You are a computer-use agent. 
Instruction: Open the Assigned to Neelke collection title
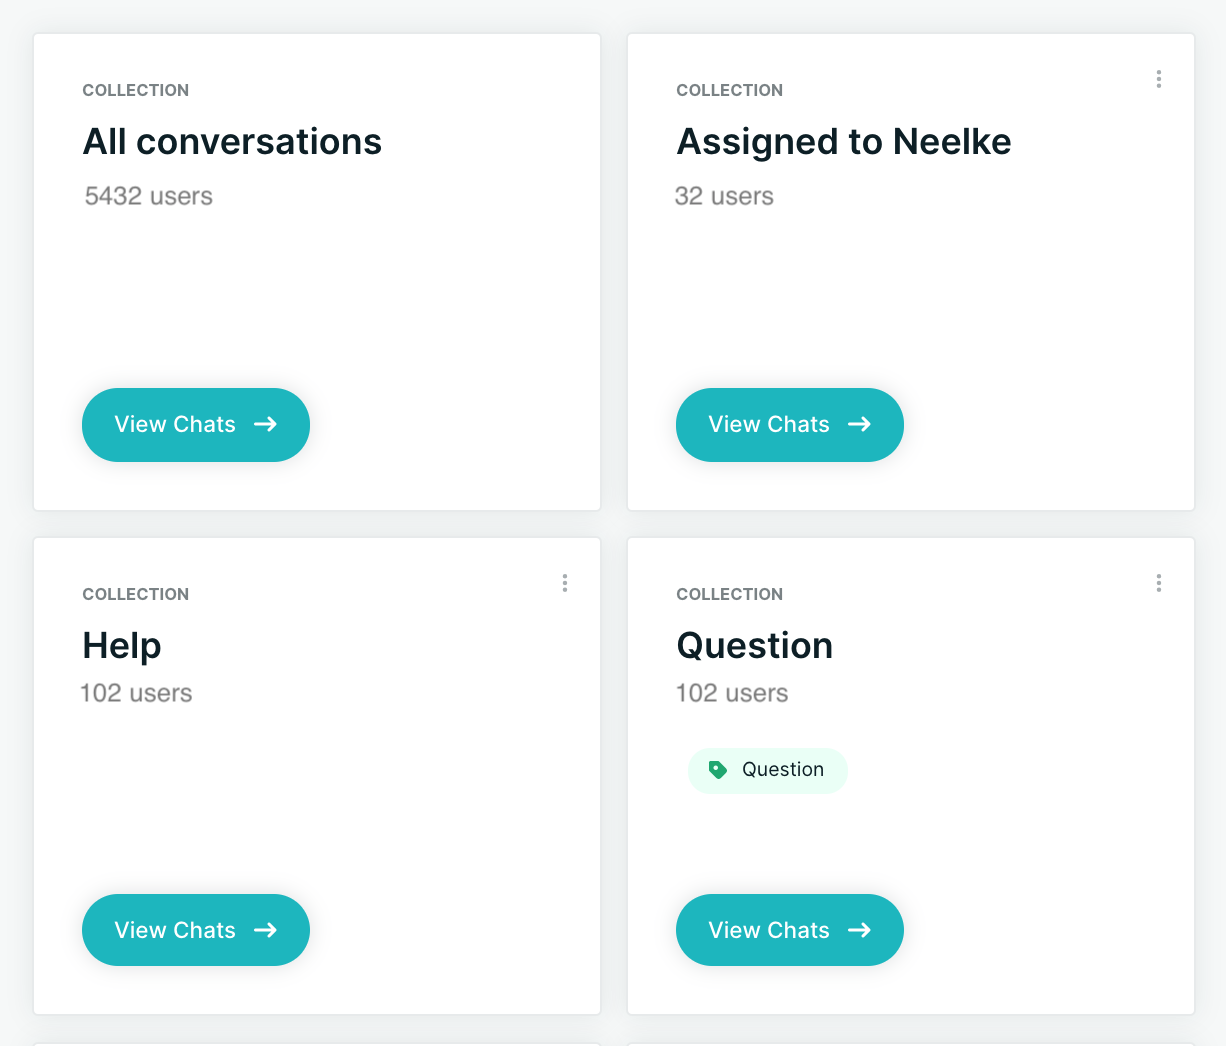point(844,142)
